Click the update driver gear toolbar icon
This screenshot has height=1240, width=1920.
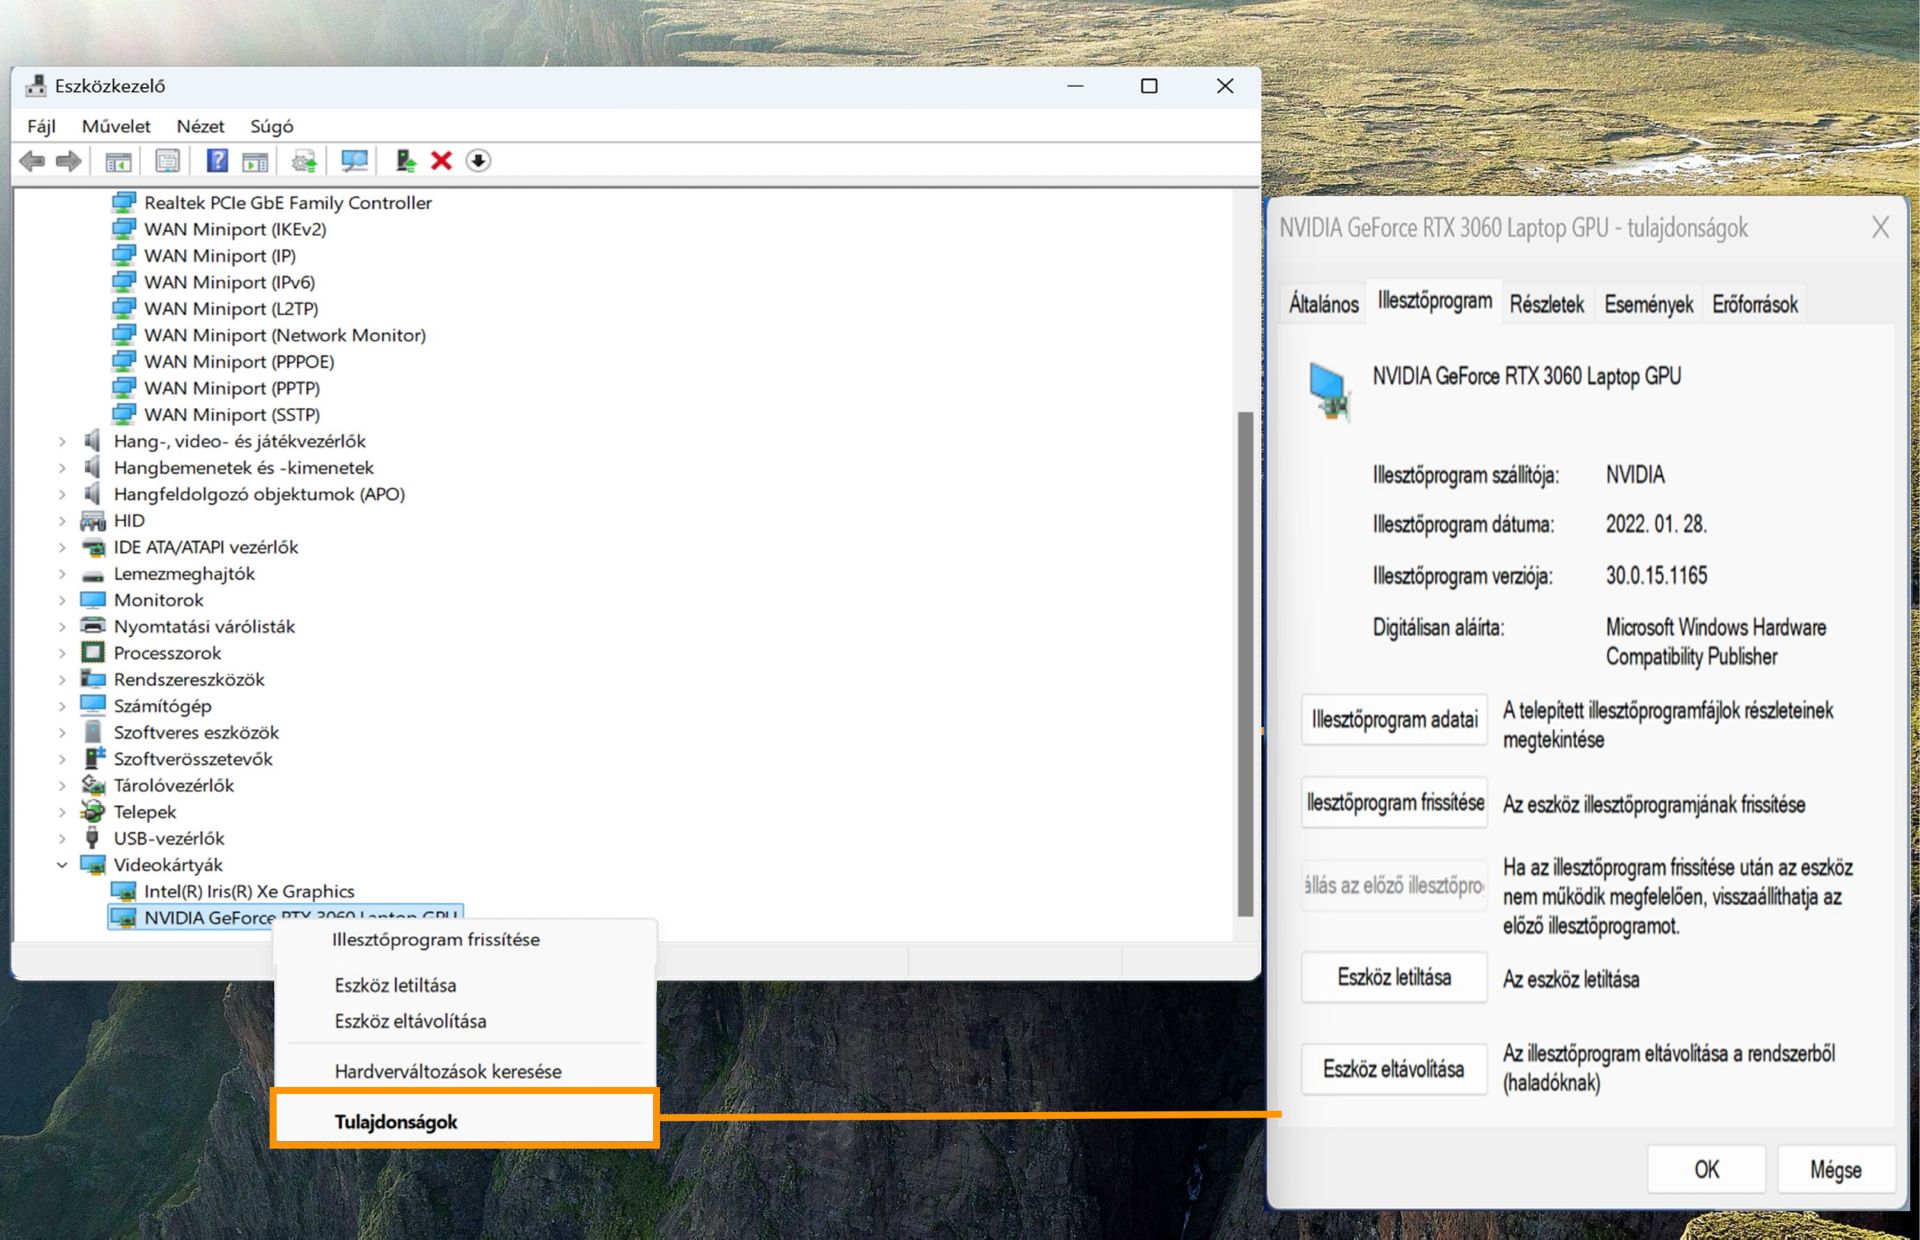tap(303, 161)
